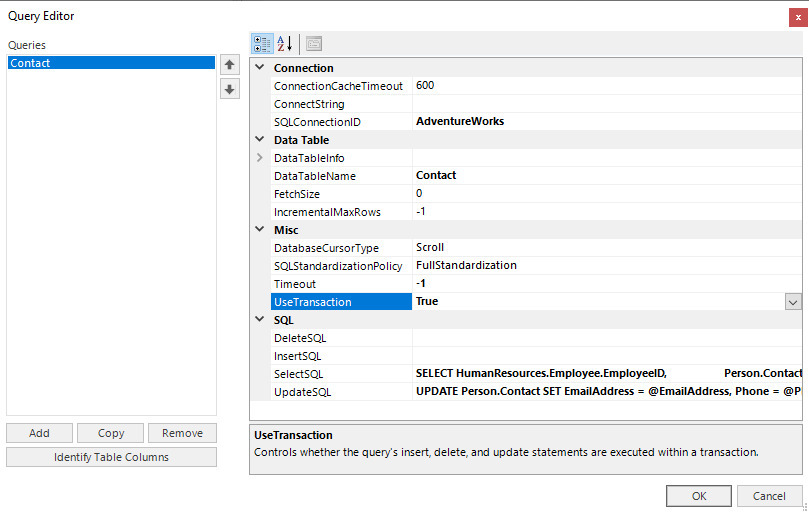
Task: Click the SQL category header
Action: tap(283, 320)
